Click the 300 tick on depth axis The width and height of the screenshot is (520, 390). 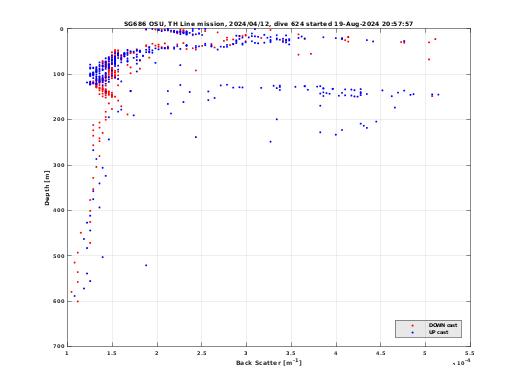(59, 165)
